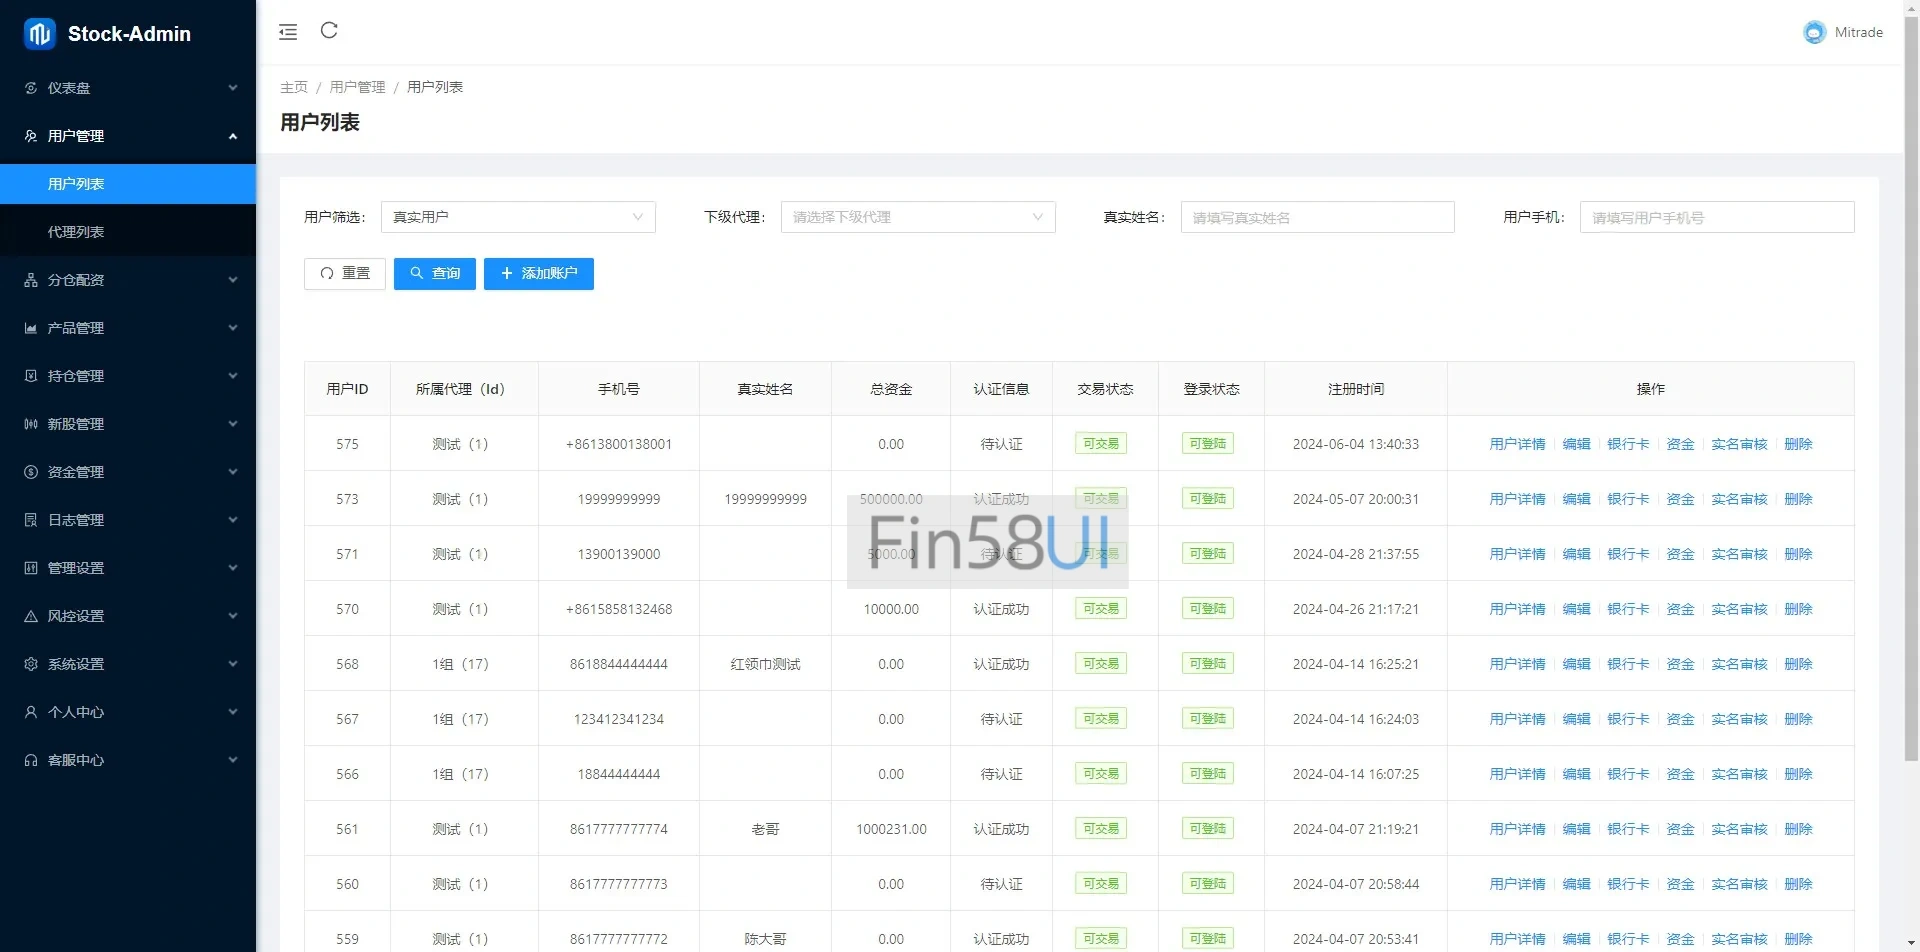This screenshot has height=952, width=1920.
Task: Click the 系统设置 gear icon
Action: point(31,664)
